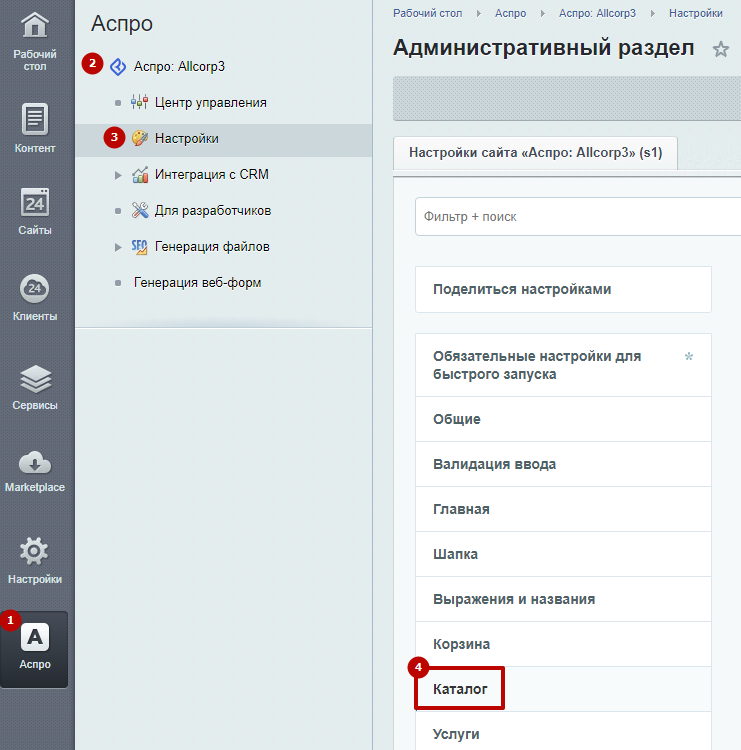Open the Рабочий стол home icon
741x750 pixels.
click(x=34, y=25)
